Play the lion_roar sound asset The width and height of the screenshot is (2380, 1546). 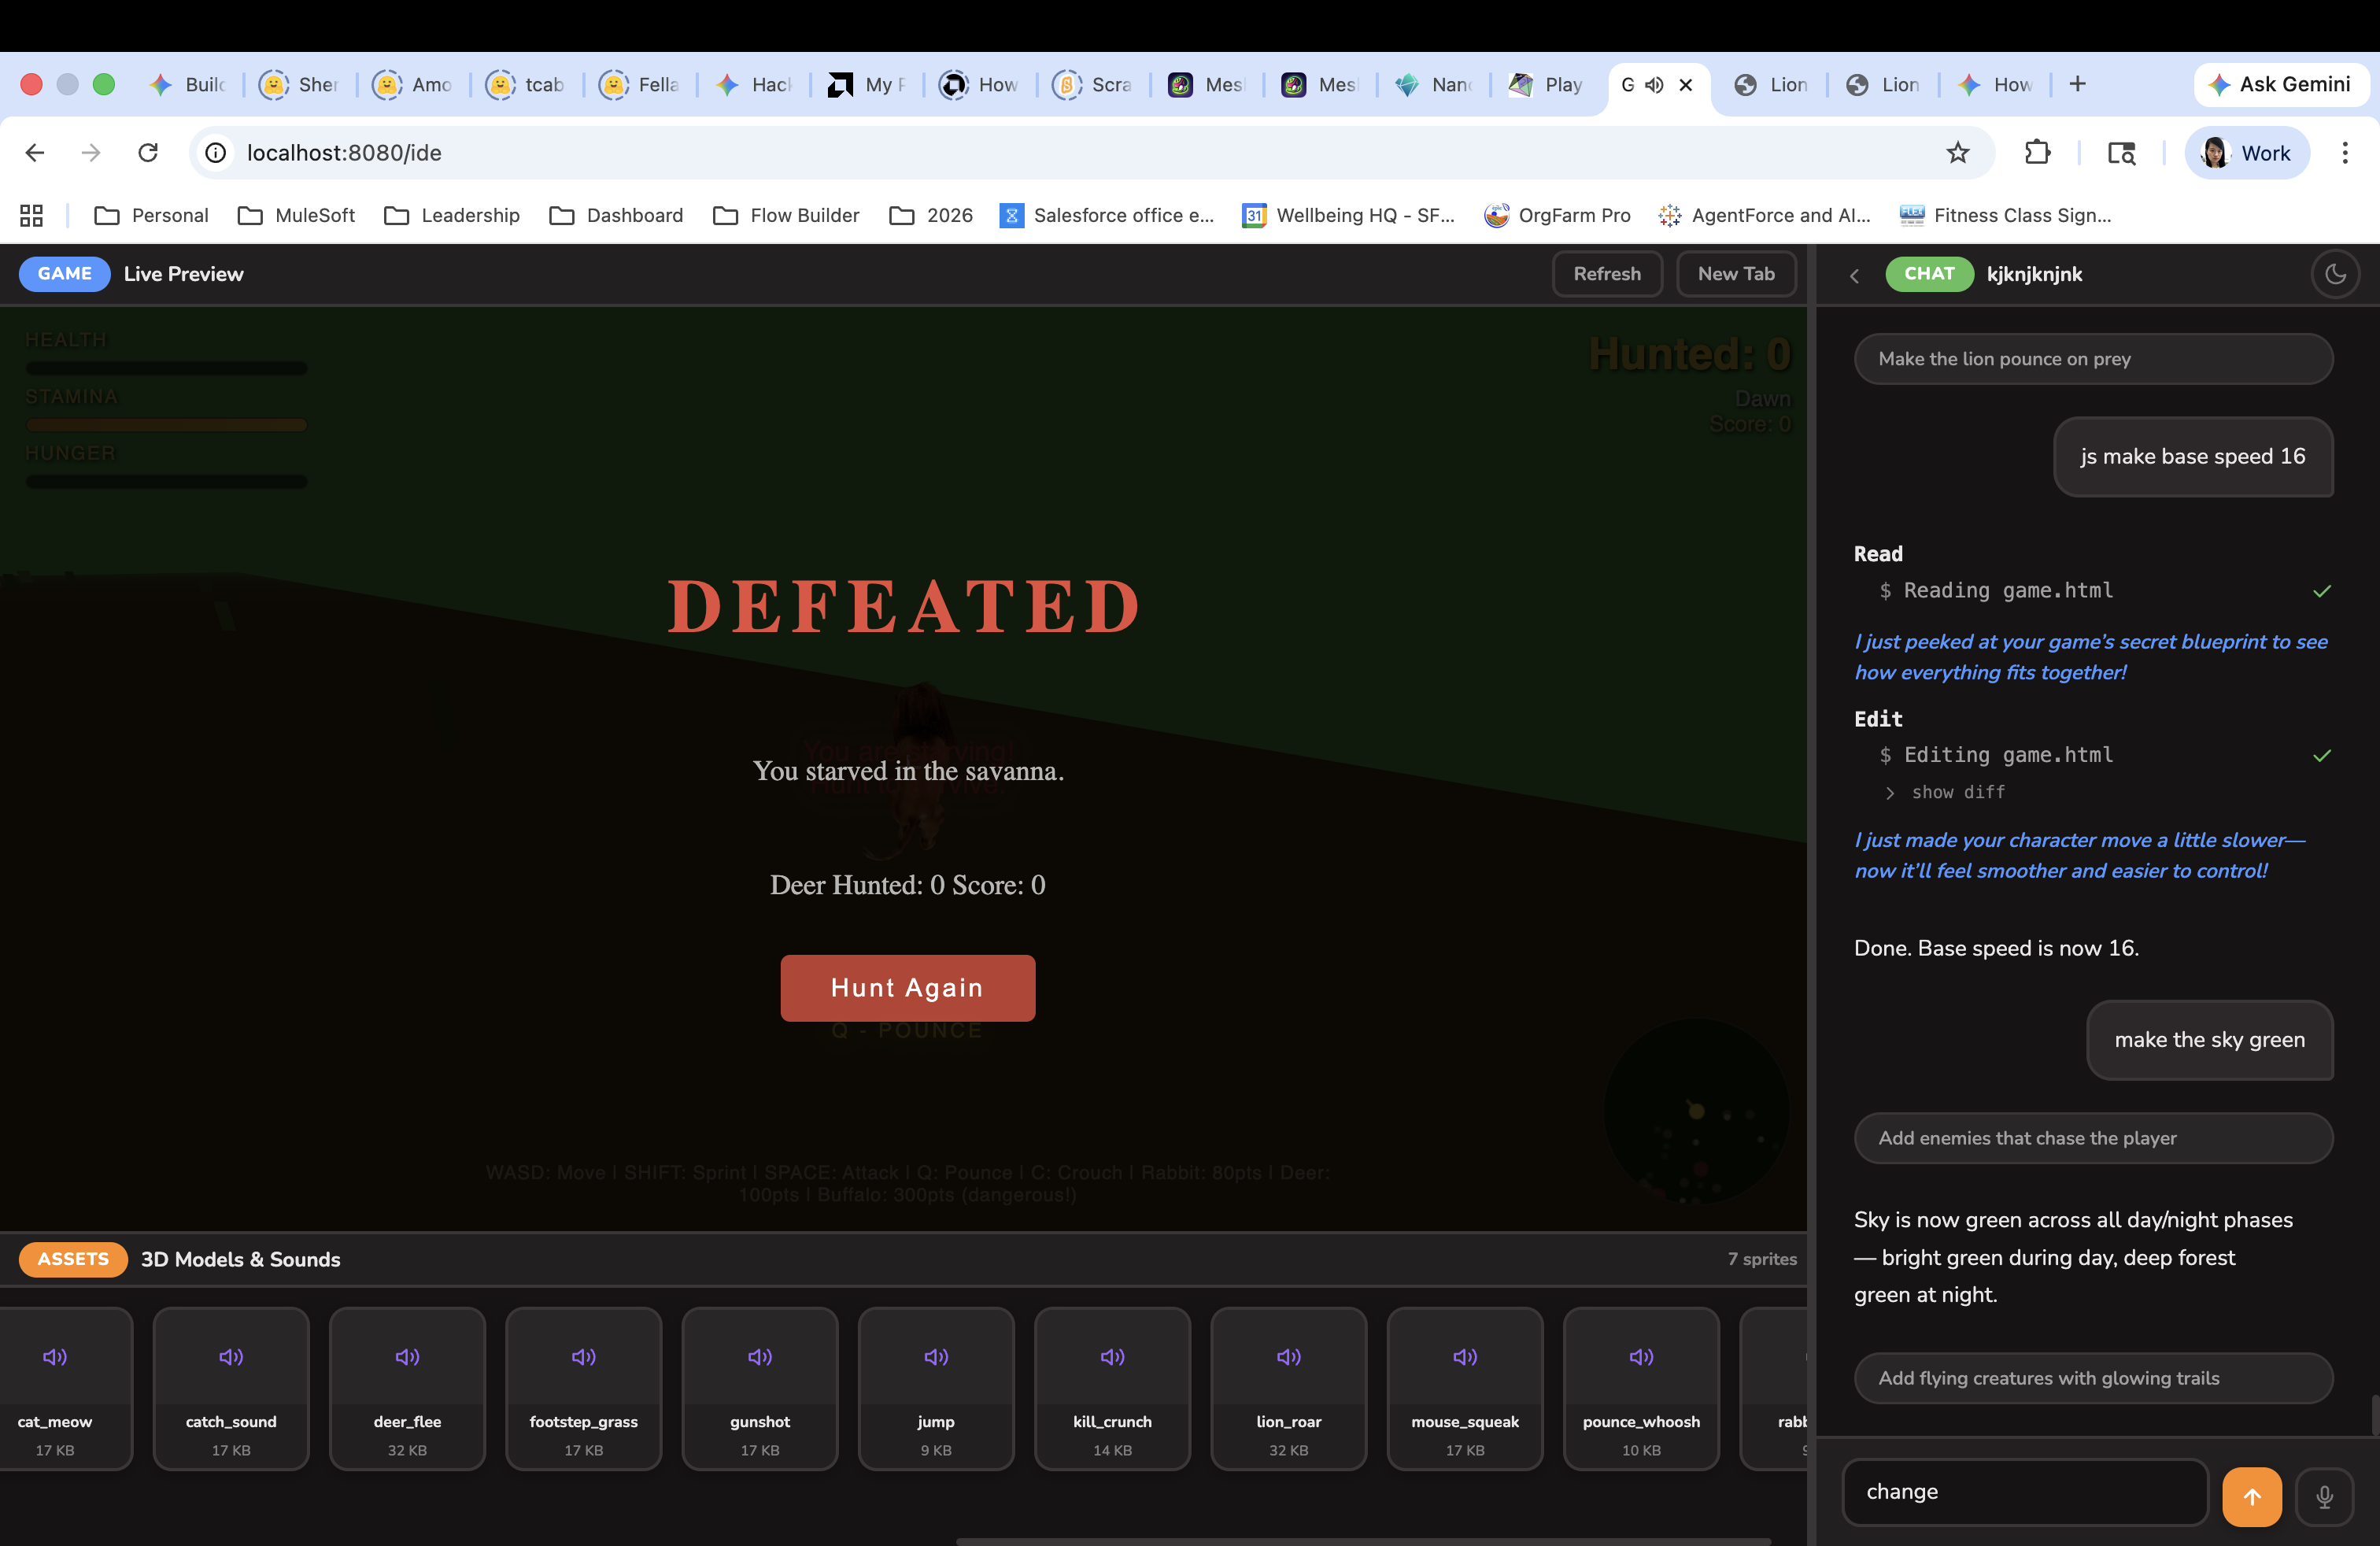(x=1288, y=1357)
